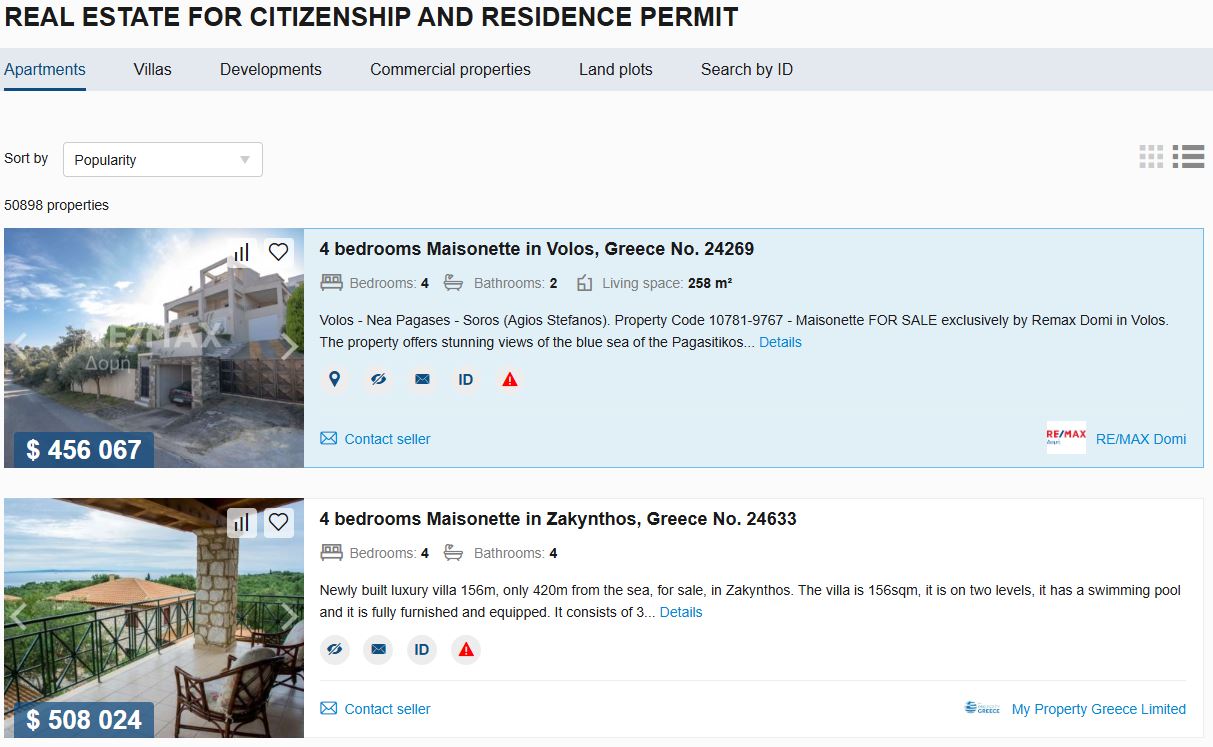Compare the Zakynthos maisonette listing
Screen dimensions: 1213x747
pyautogui.click(x=241, y=522)
